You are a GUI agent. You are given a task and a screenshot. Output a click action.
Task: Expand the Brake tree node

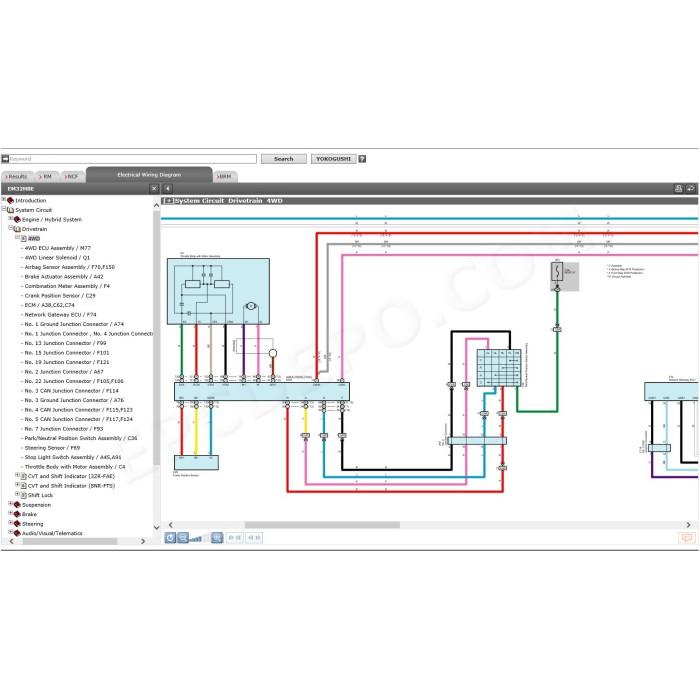pos(11,513)
